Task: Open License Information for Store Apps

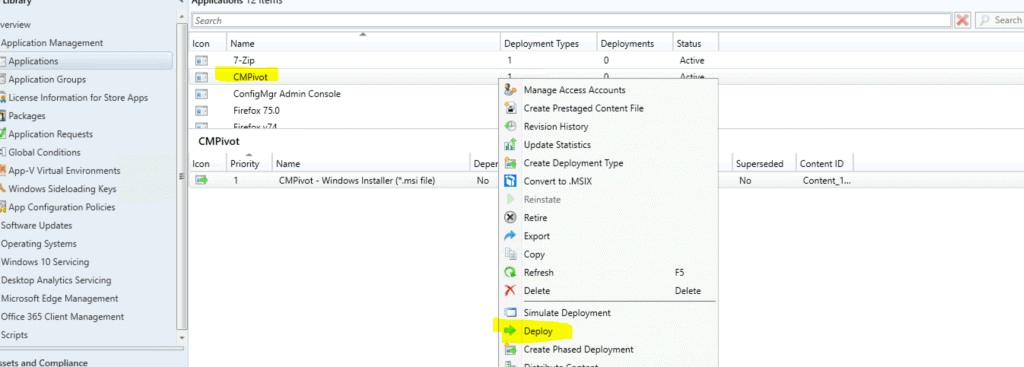Action: [x=78, y=98]
